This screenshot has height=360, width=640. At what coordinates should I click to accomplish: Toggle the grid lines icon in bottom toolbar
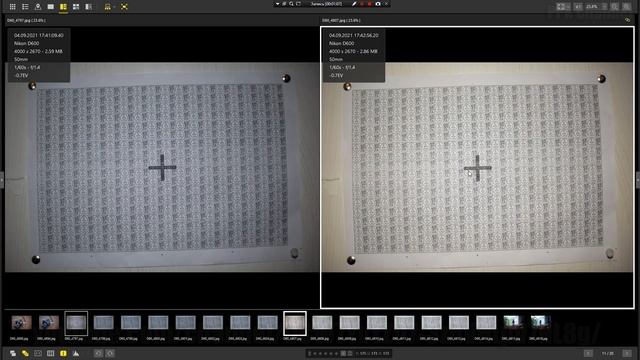pyautogui.click(x=51, y=353)
